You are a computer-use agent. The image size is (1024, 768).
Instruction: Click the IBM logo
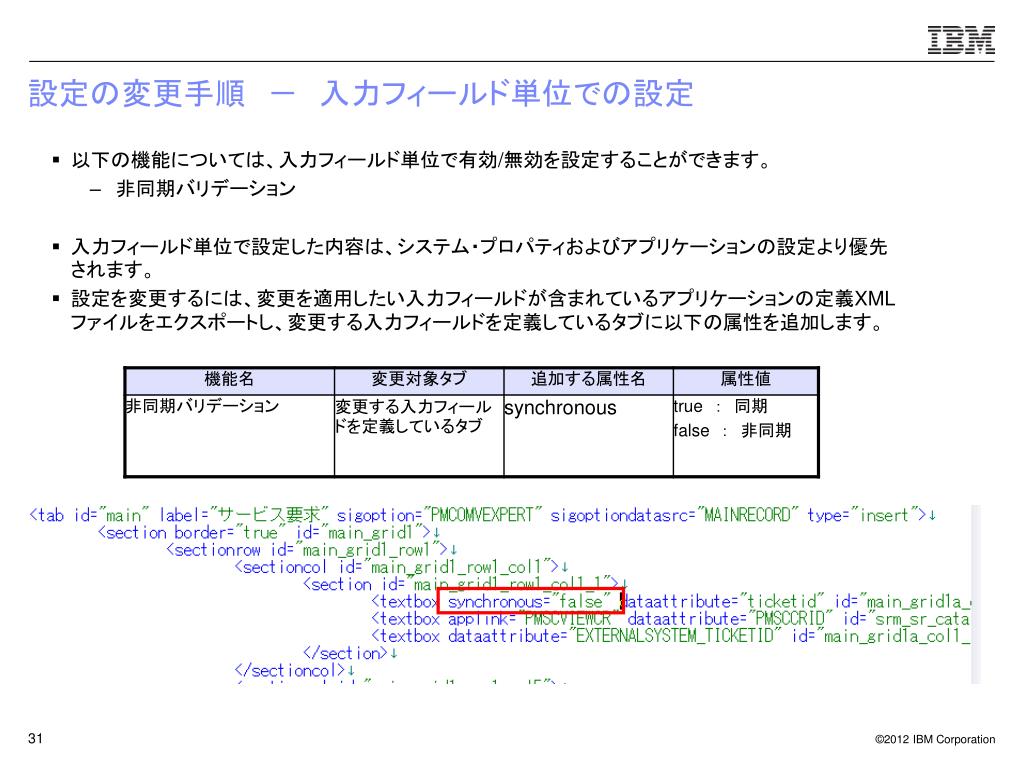coord(961,40)
